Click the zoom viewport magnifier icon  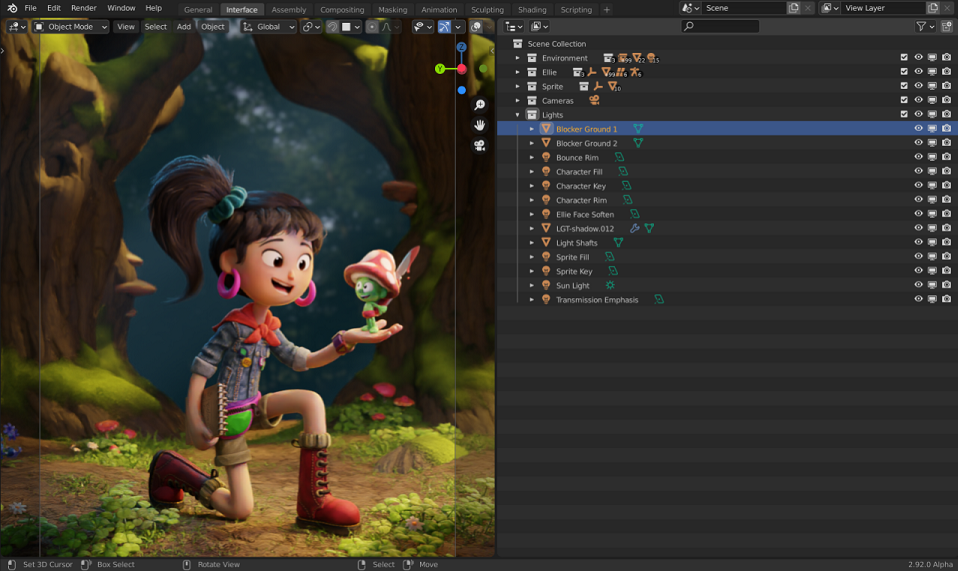point(480,105)
